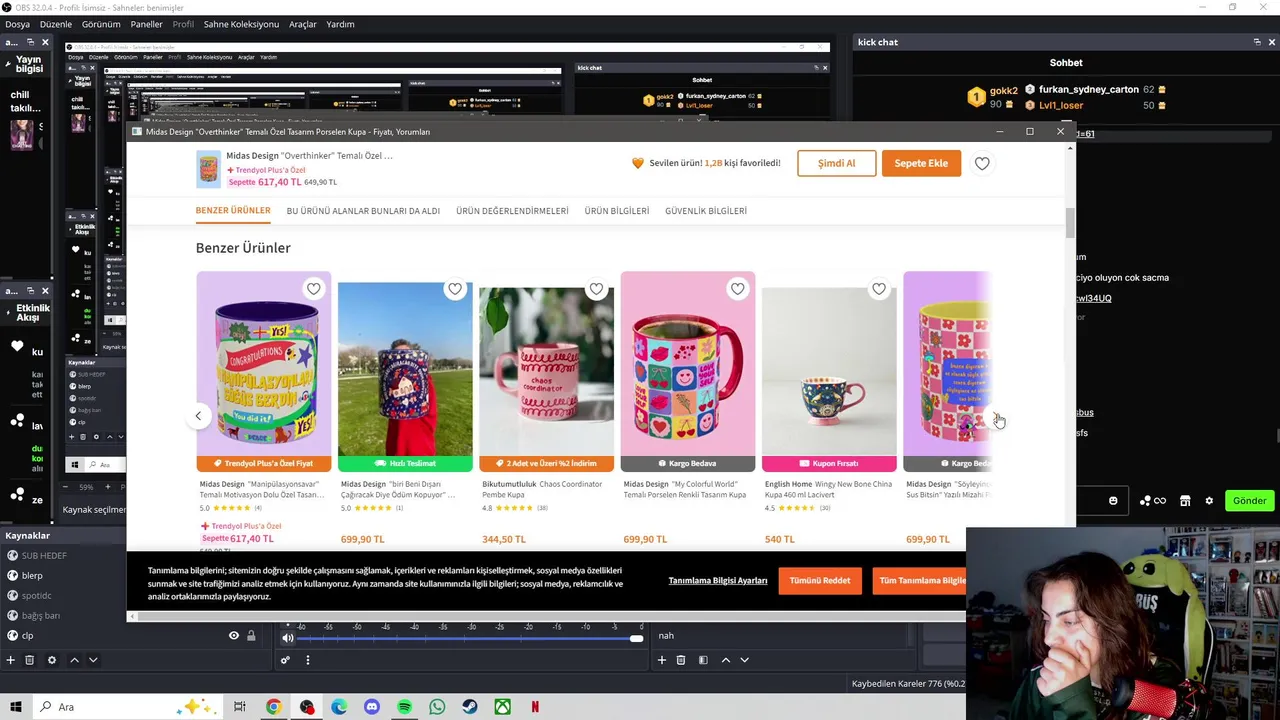Open the emoji picker in kick chat

[x=1113, y=501]
